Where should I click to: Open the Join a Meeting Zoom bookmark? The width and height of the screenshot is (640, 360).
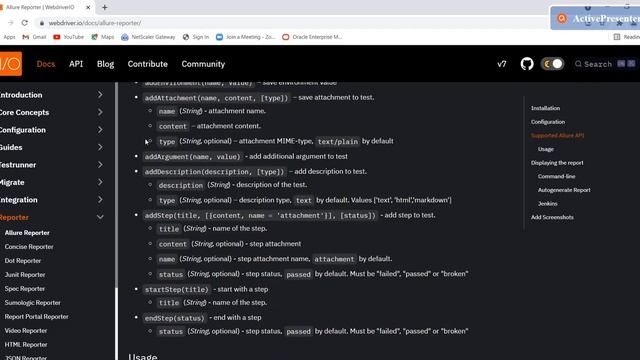[246, 37]
